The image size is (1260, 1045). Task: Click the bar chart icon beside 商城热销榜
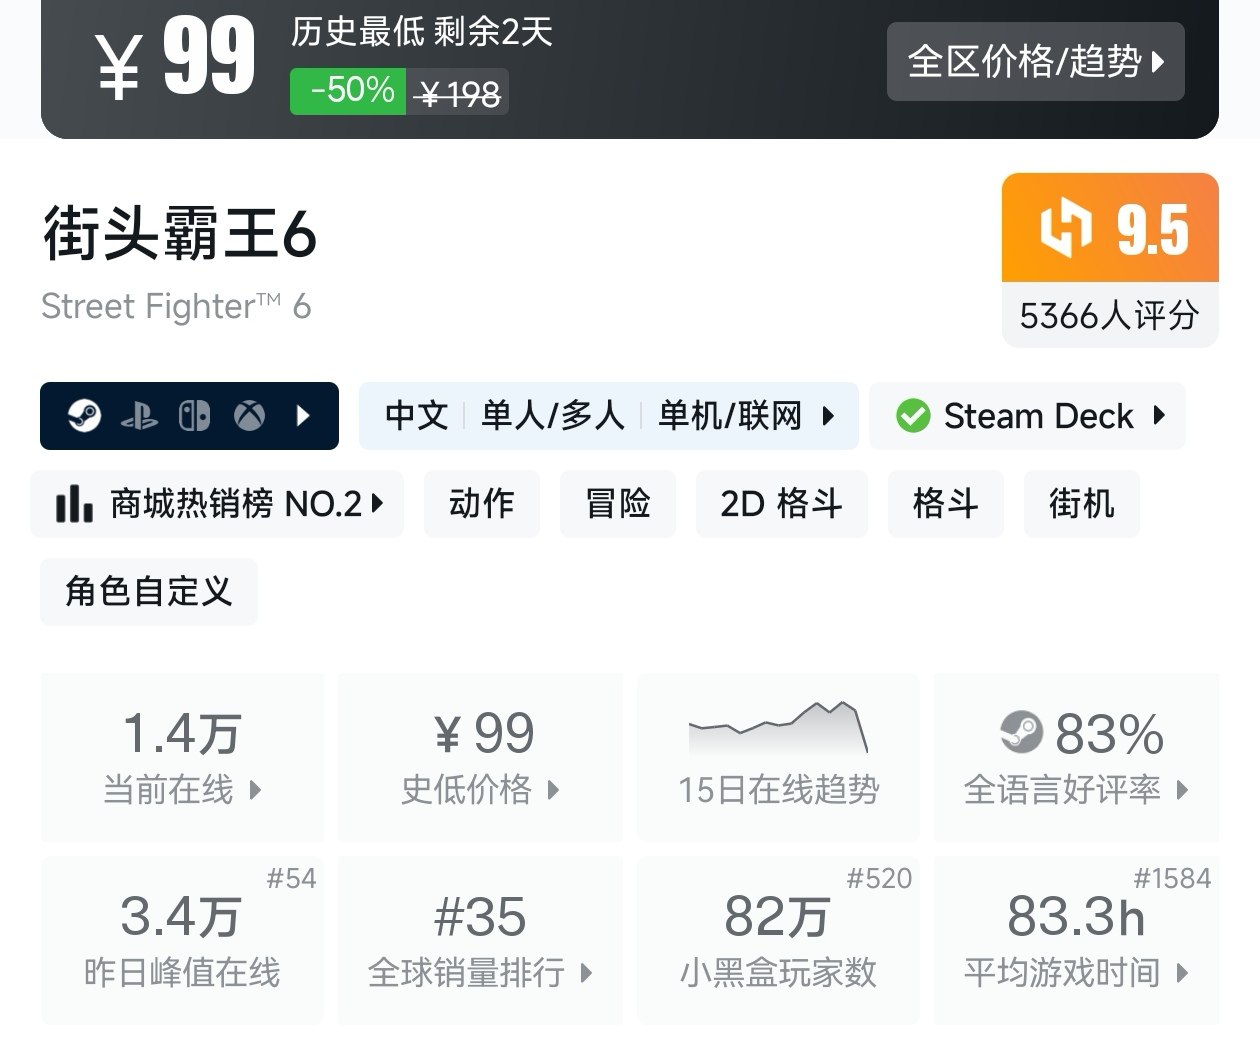[x=75, y=504]
